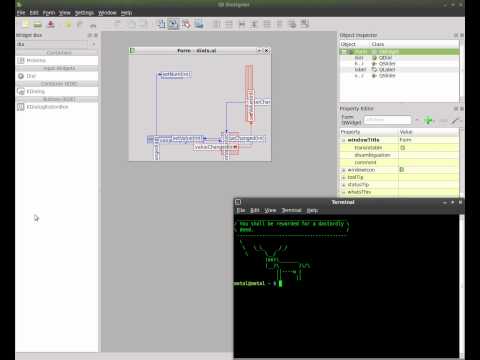Click the Terminal window menu icon in its title bar
Viewport: 480px width, 360px height.
[238, 202]
